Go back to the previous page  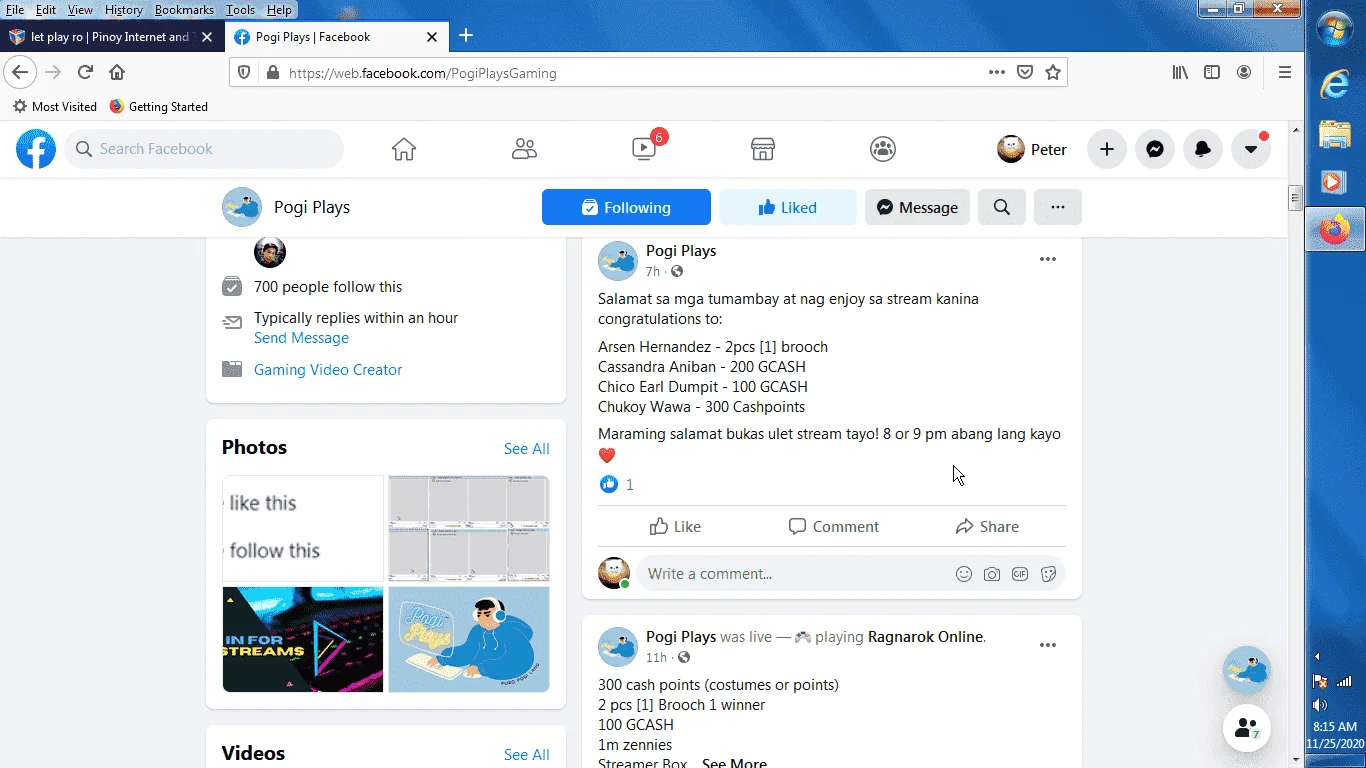tap(20, 72)
